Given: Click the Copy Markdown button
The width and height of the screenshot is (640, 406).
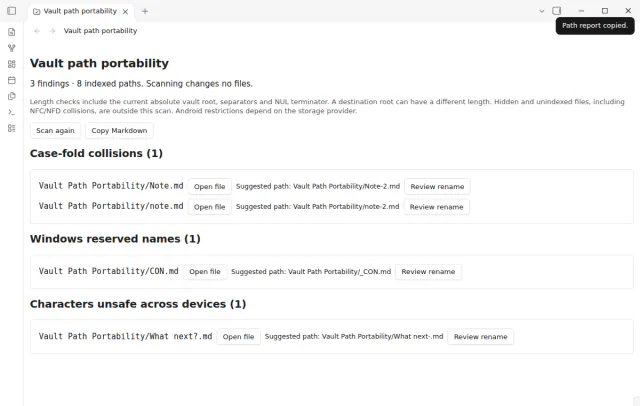Looking at the screenshot, I should (x=119, y=131).
